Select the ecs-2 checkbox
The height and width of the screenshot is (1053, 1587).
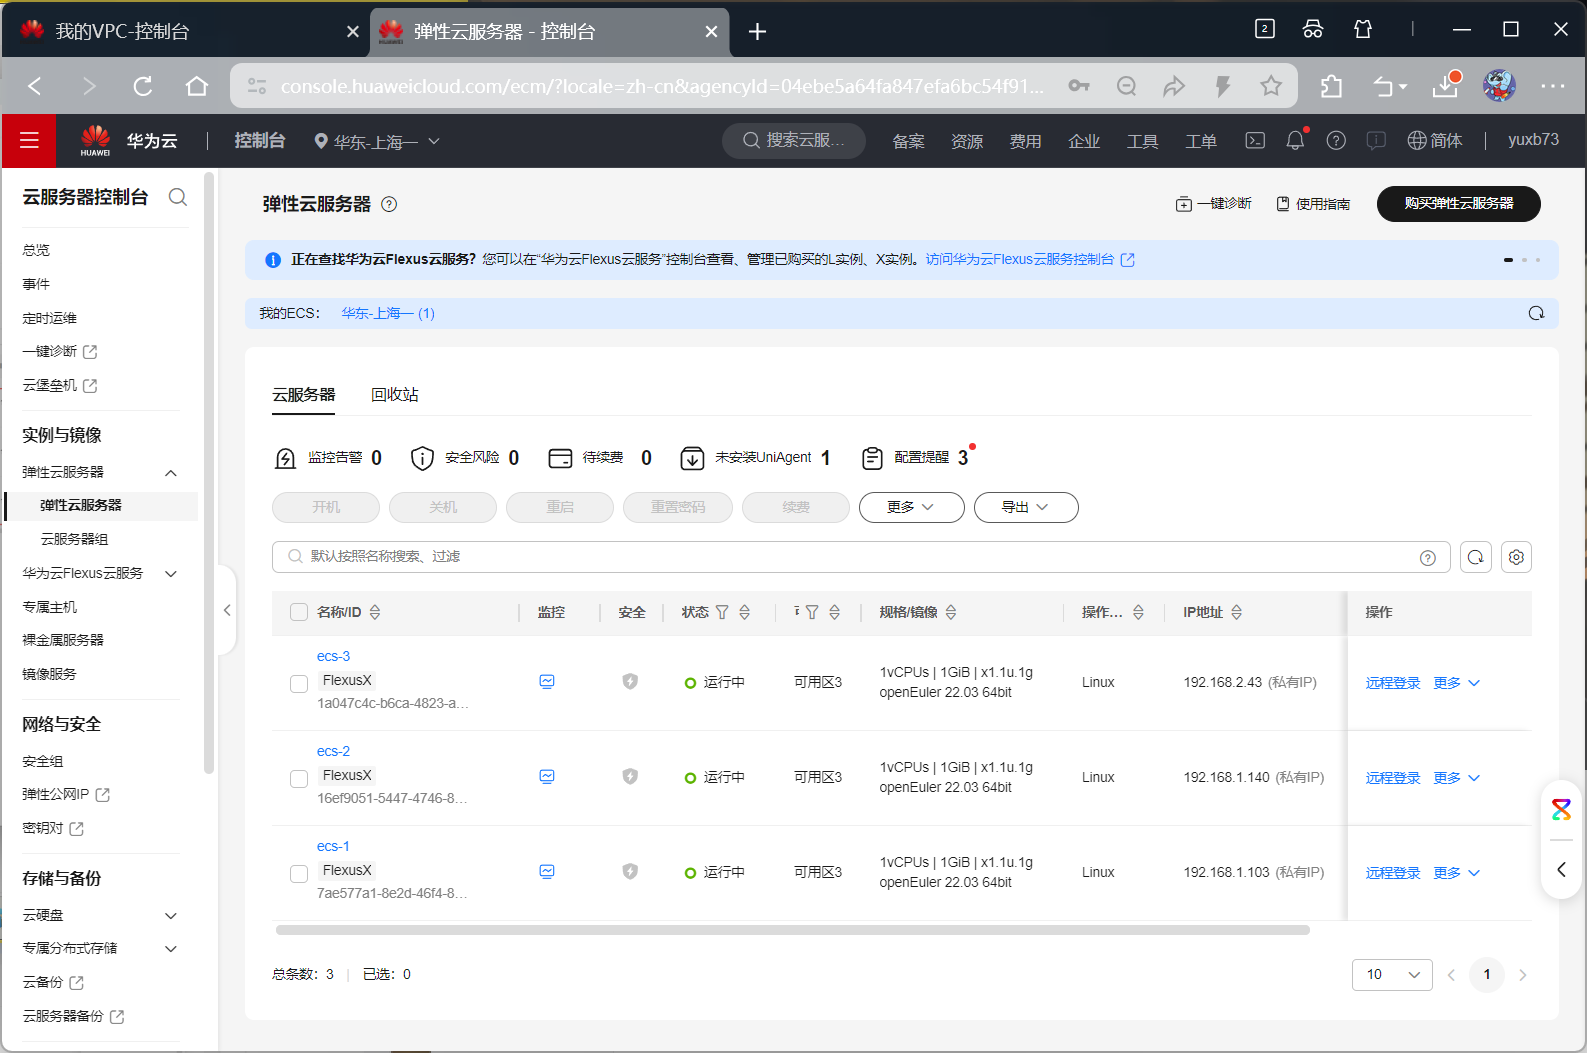(299, 779)
